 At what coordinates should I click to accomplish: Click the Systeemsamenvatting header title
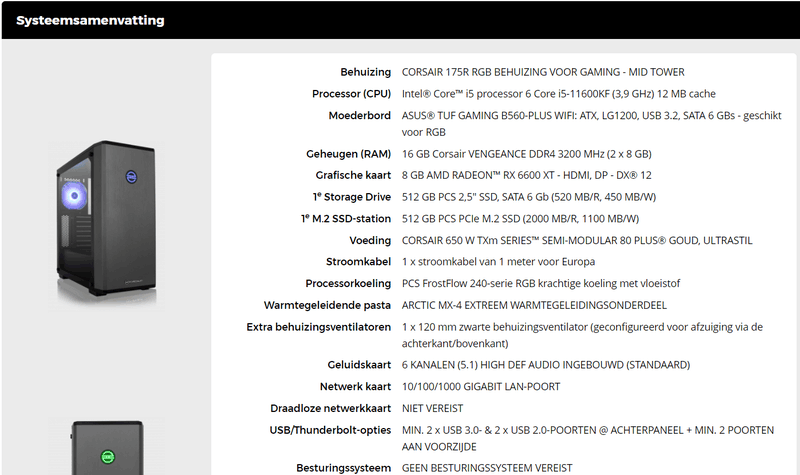click(90, 20)
